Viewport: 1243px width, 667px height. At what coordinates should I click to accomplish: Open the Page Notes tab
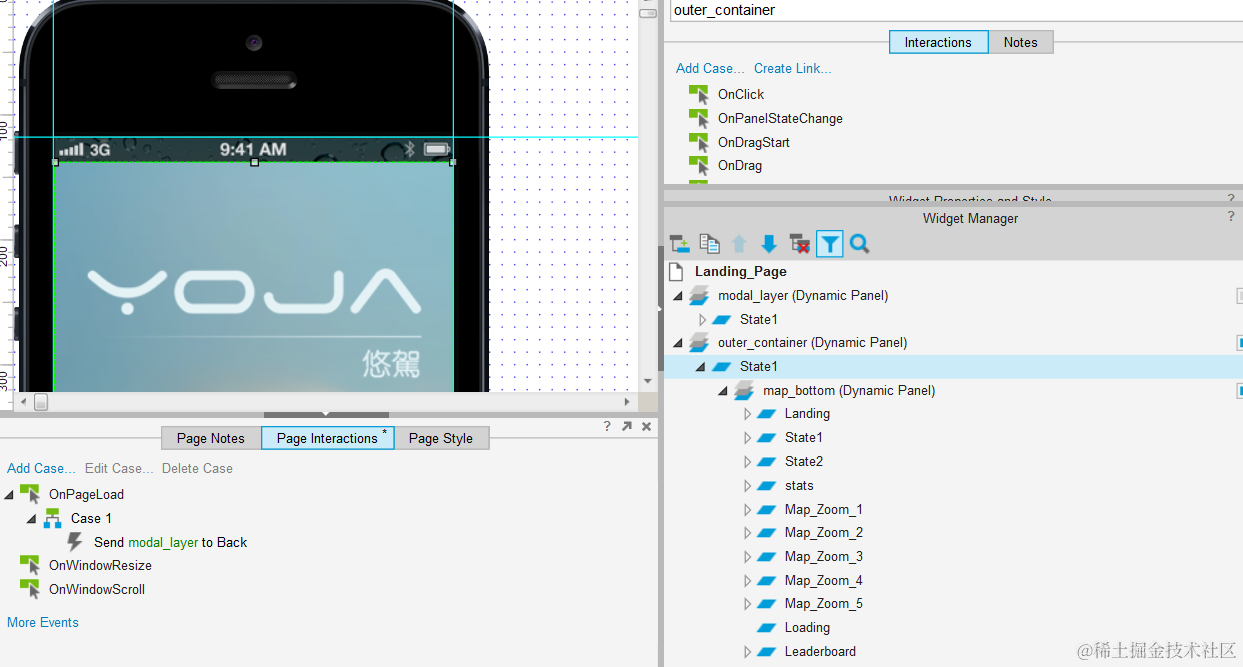click(211, 438)
